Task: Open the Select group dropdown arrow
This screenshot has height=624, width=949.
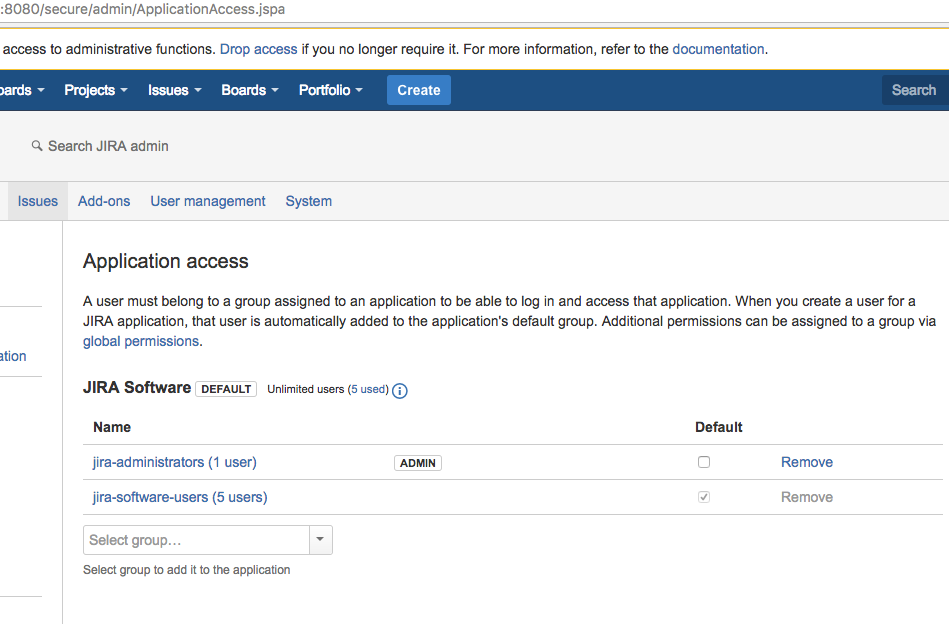Action: tap(321, 539)
